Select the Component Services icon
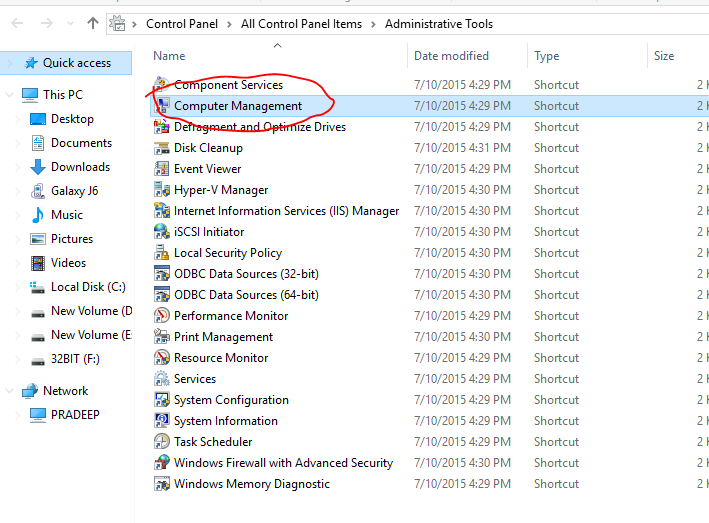709x523 pixels. click(x=161, y=85)
